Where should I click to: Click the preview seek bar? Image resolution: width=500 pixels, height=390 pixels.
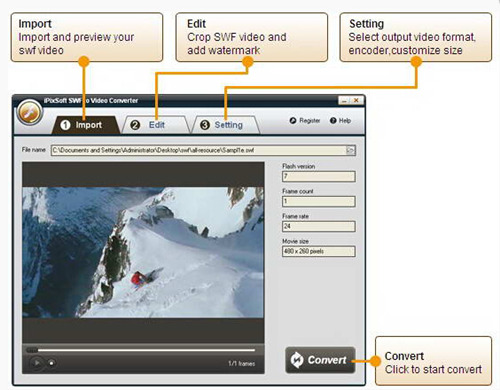tap(141, 350)
